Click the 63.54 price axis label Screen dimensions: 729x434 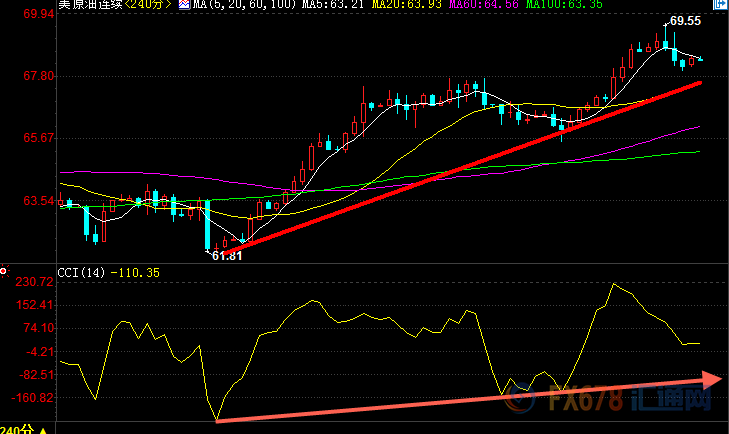point(39,200)
